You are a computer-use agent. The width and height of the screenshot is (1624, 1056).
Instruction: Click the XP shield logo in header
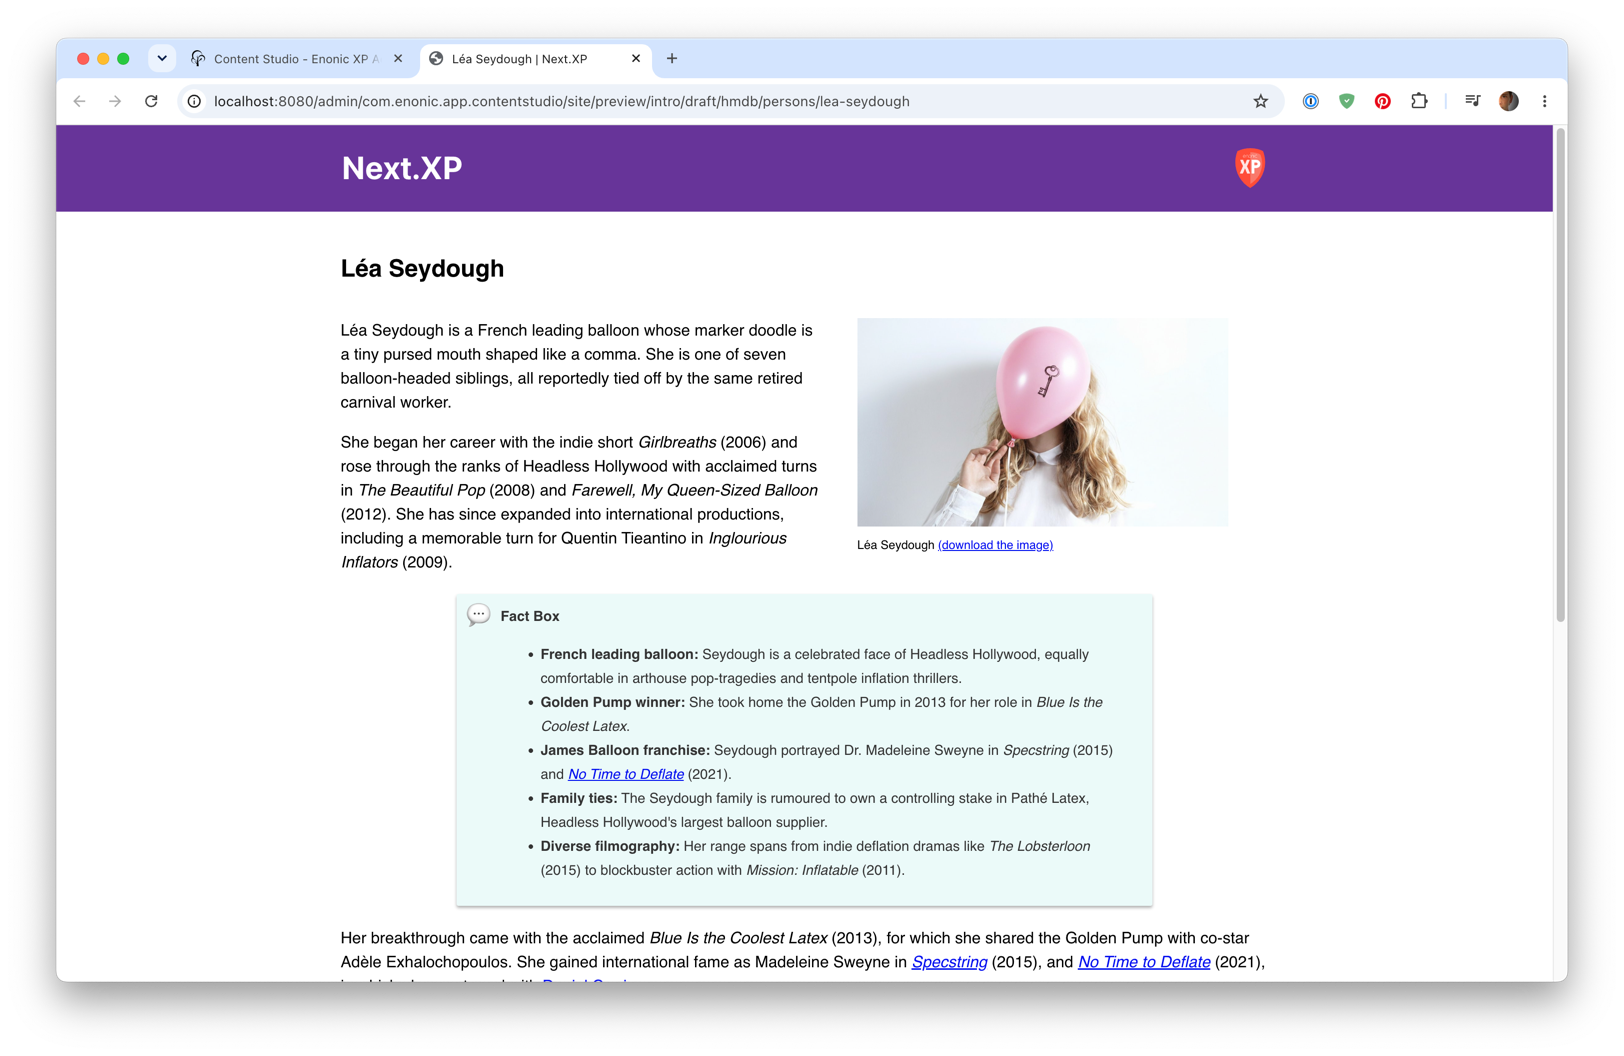point(1250,167)
